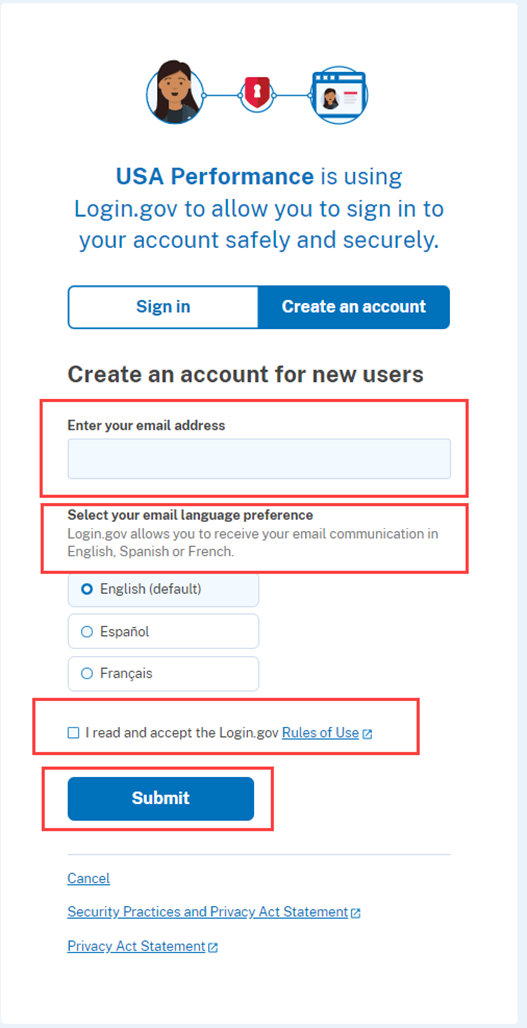
Task: Click the Cancel link
Action: pos(88,878)
